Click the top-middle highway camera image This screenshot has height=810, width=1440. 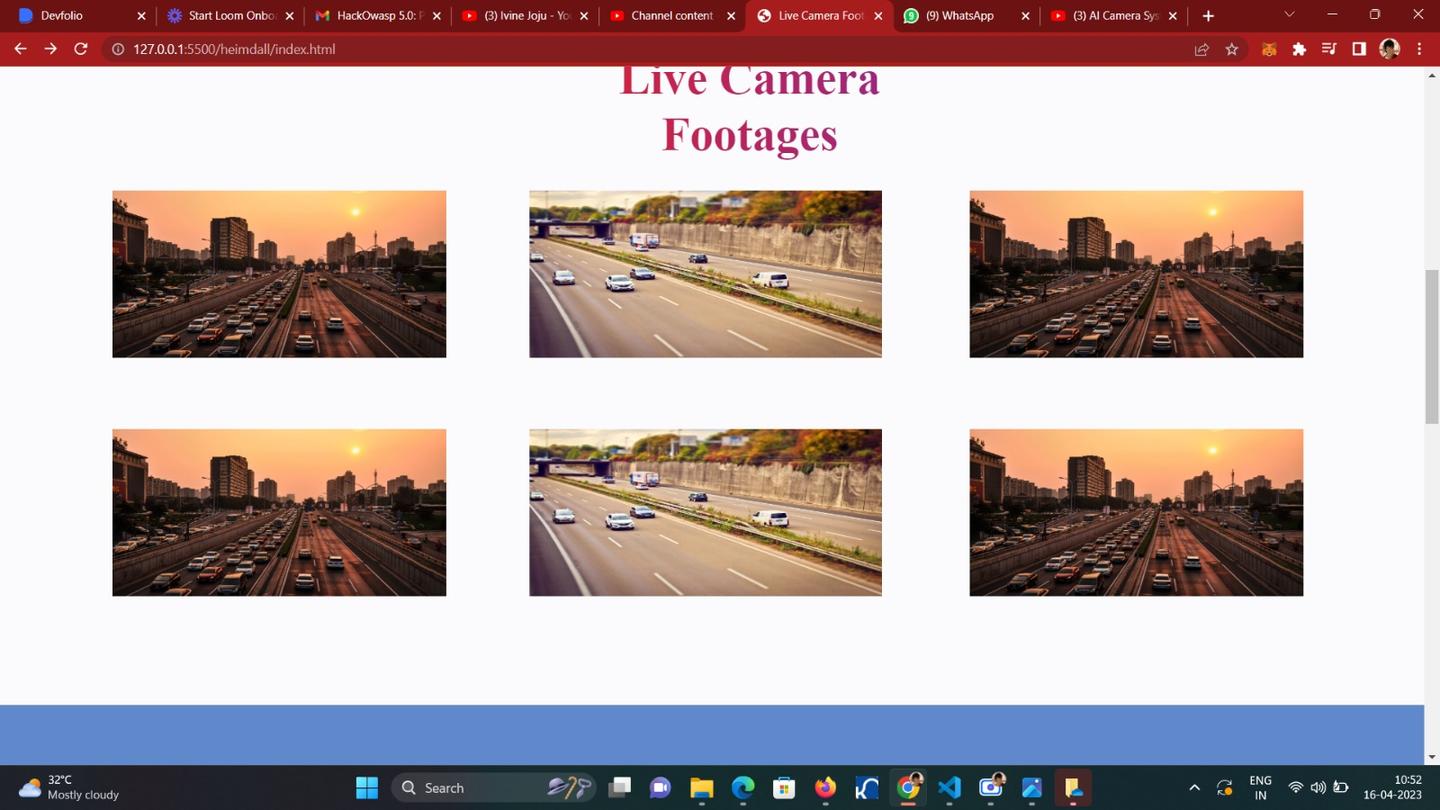tap(705, 274)
